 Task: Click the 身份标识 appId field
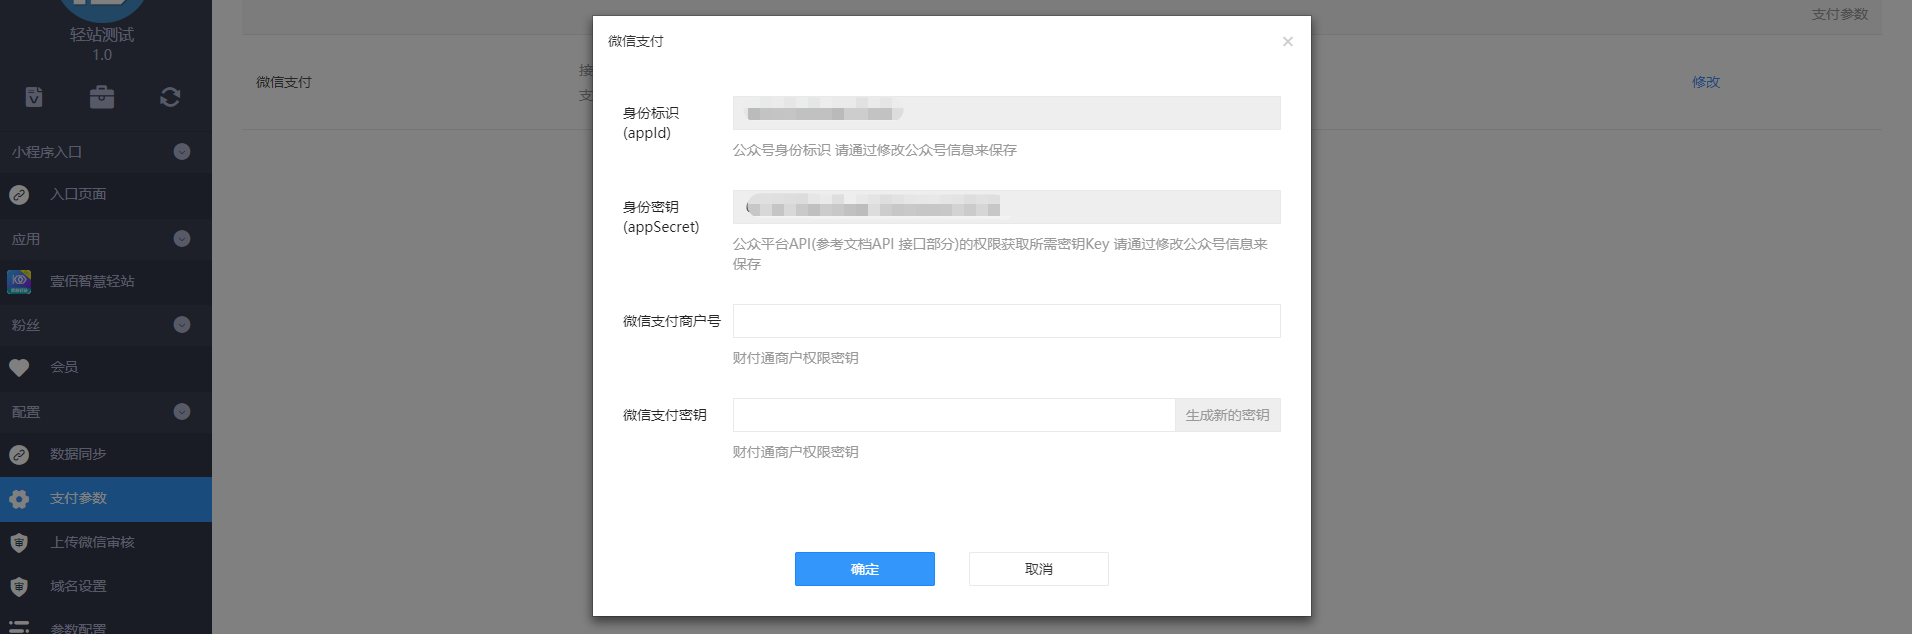pos(1007,113)
